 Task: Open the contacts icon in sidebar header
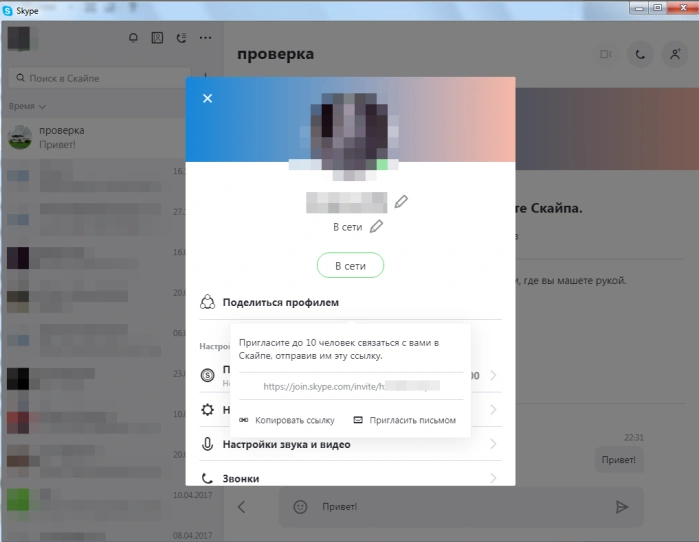[x=157, y=38]
